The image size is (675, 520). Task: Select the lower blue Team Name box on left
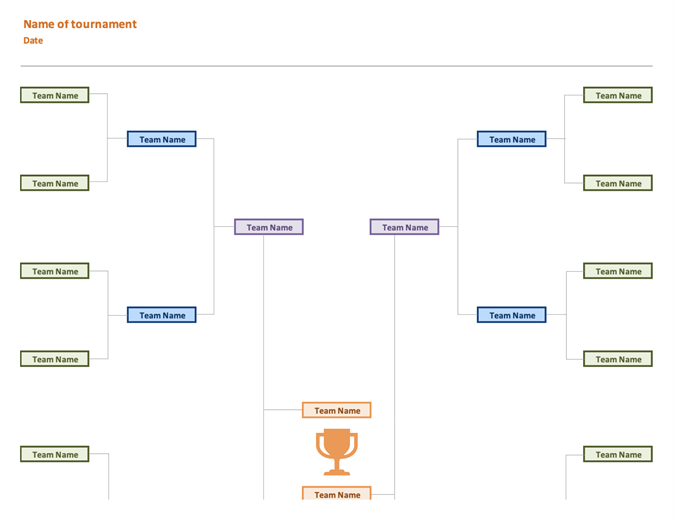point(162,315)
